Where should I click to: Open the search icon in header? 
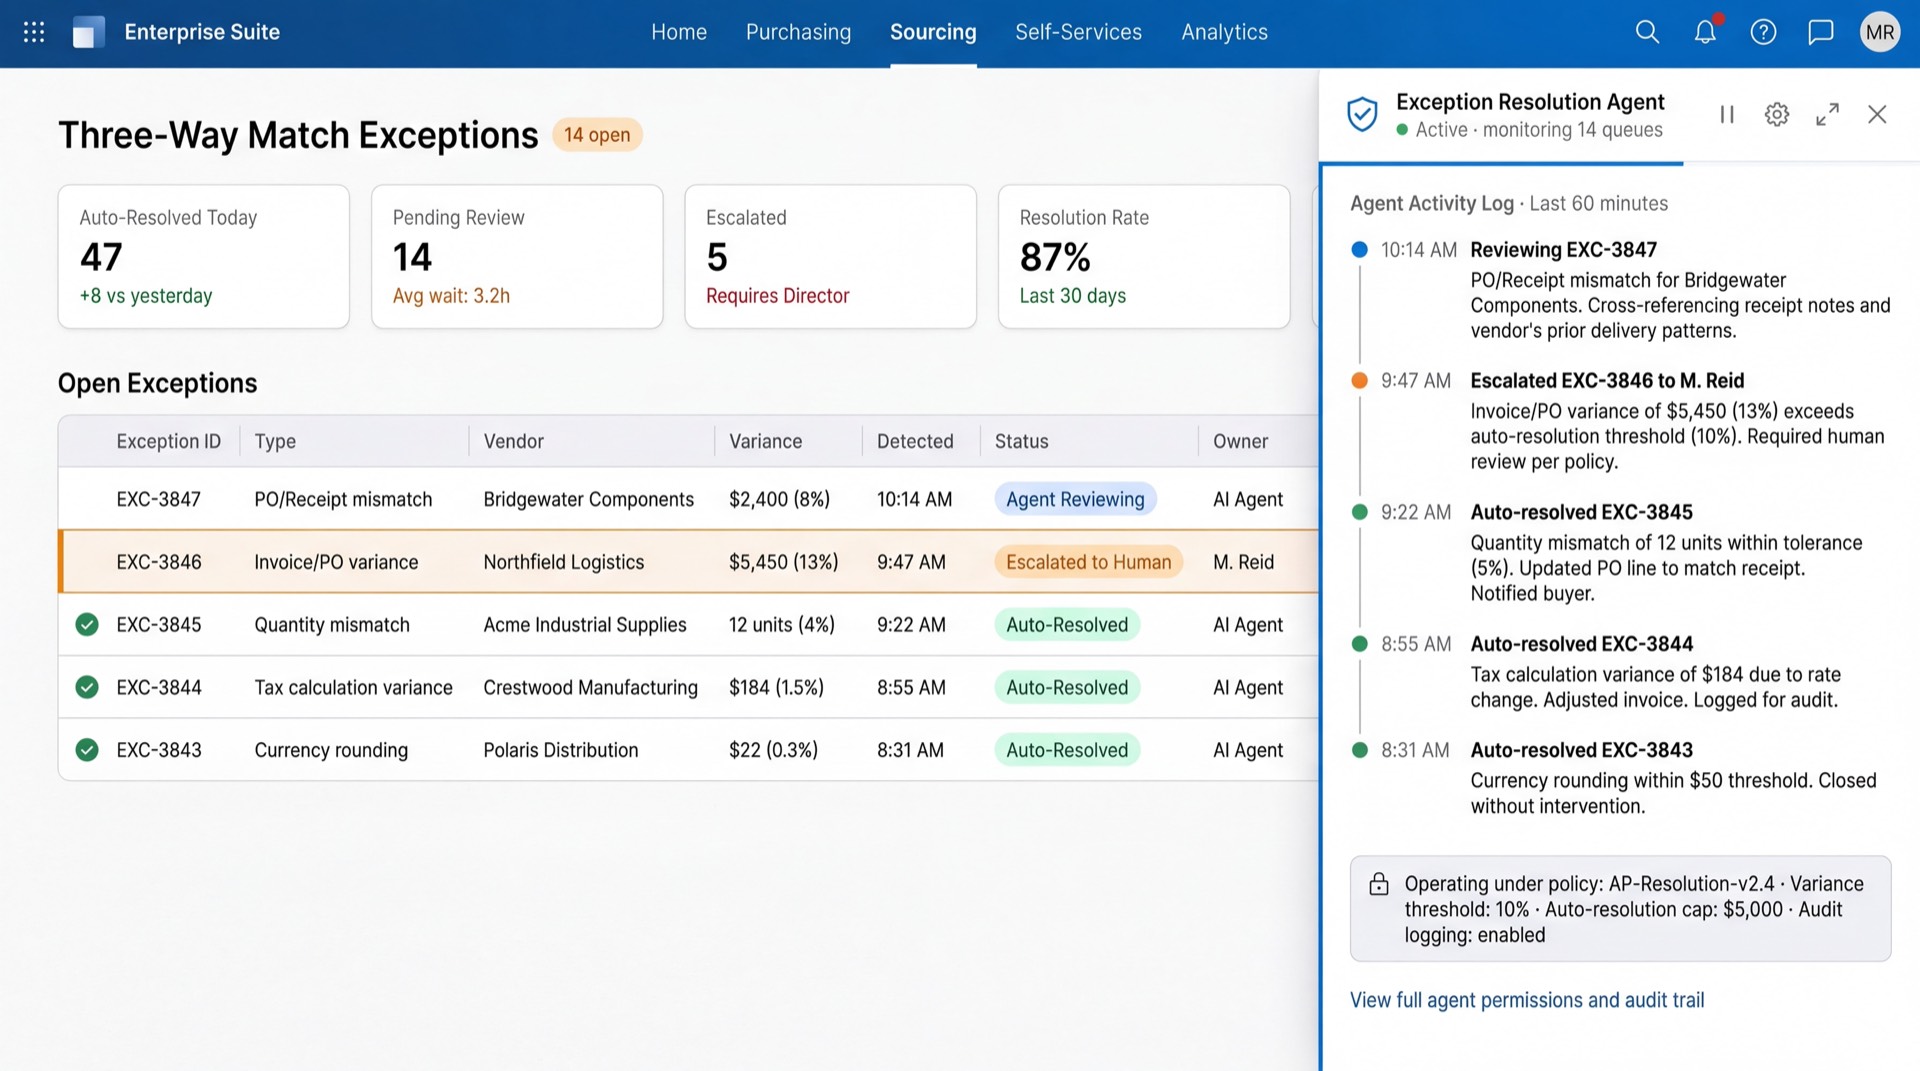click(1647, 32)
